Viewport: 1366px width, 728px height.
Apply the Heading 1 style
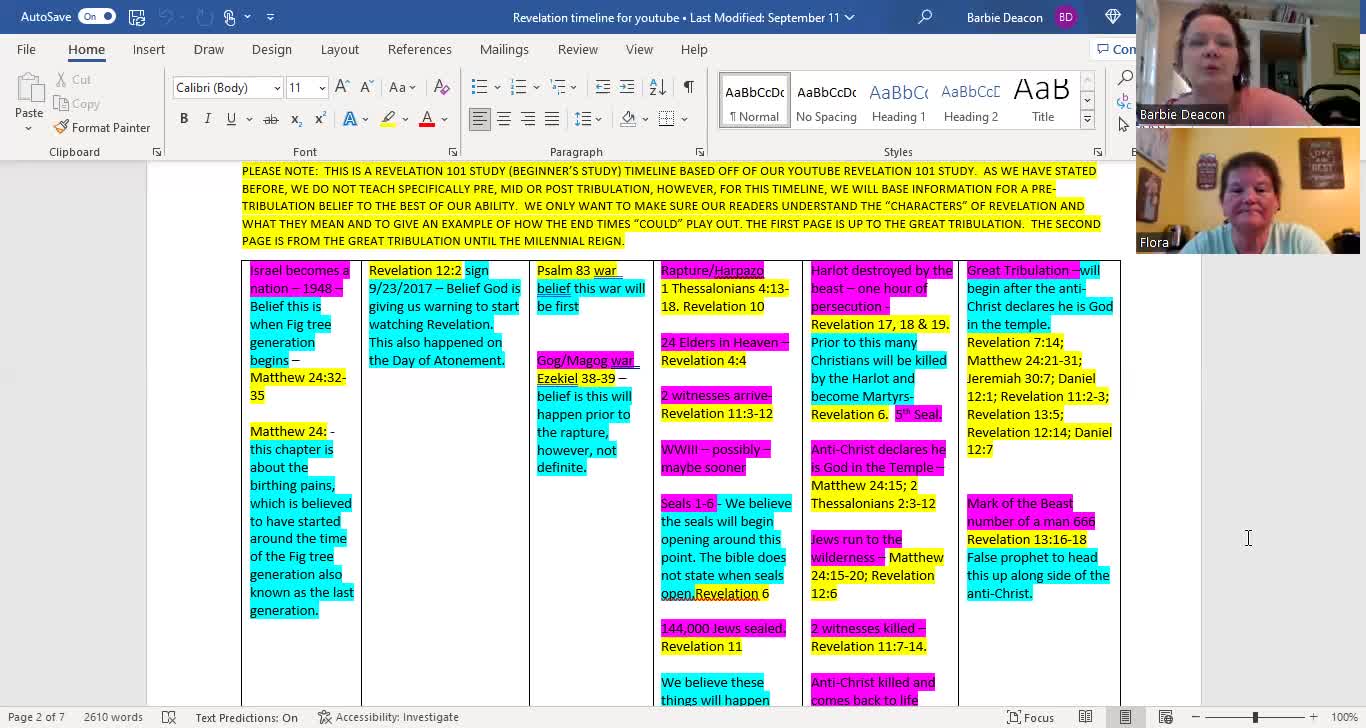898,100
